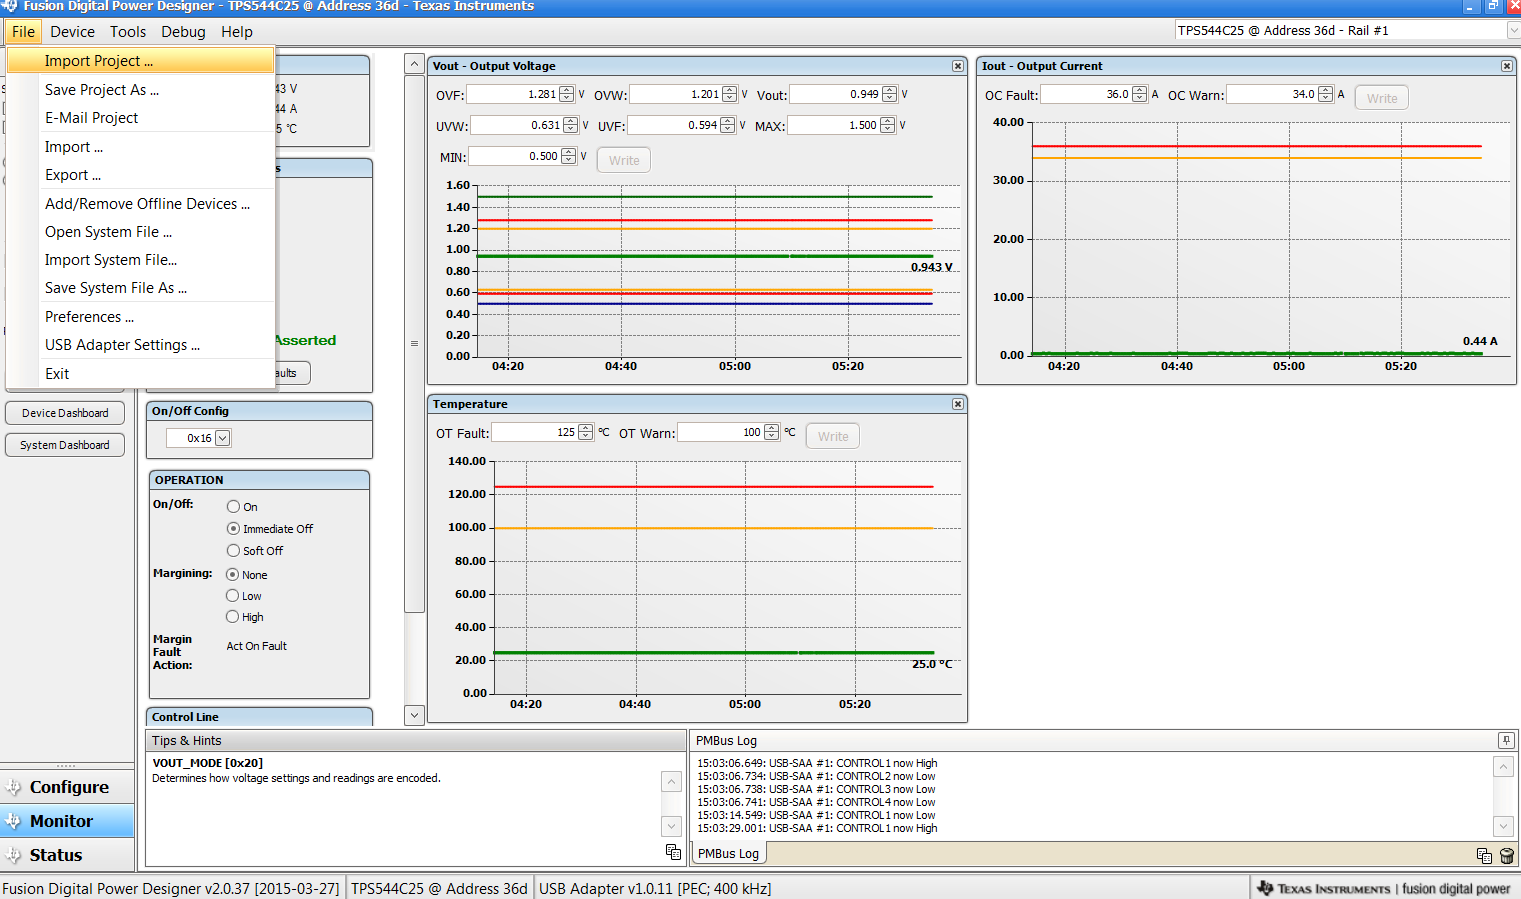Click the Fusion Digital Power Designer title bar icon

point(10,6)
